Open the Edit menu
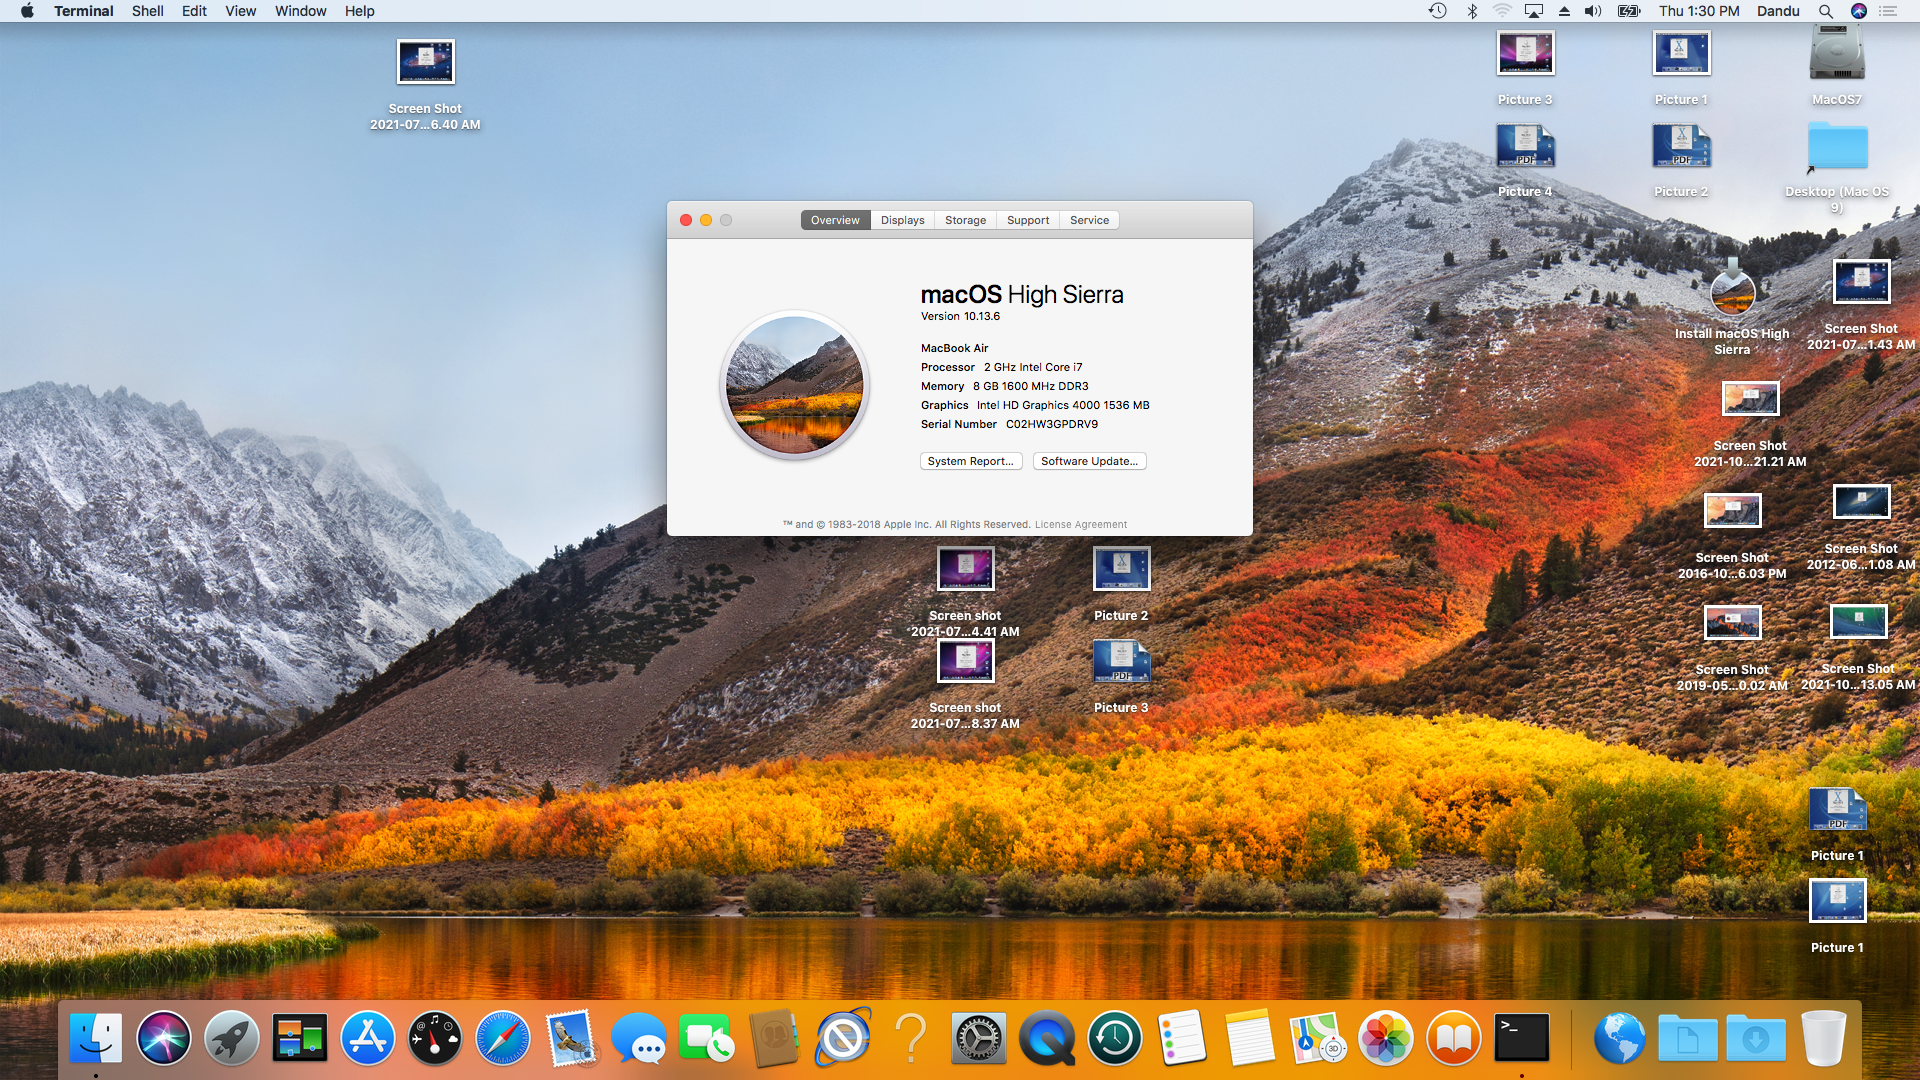The width and height of the screenshot is (1920, 1080). point(194,11)
